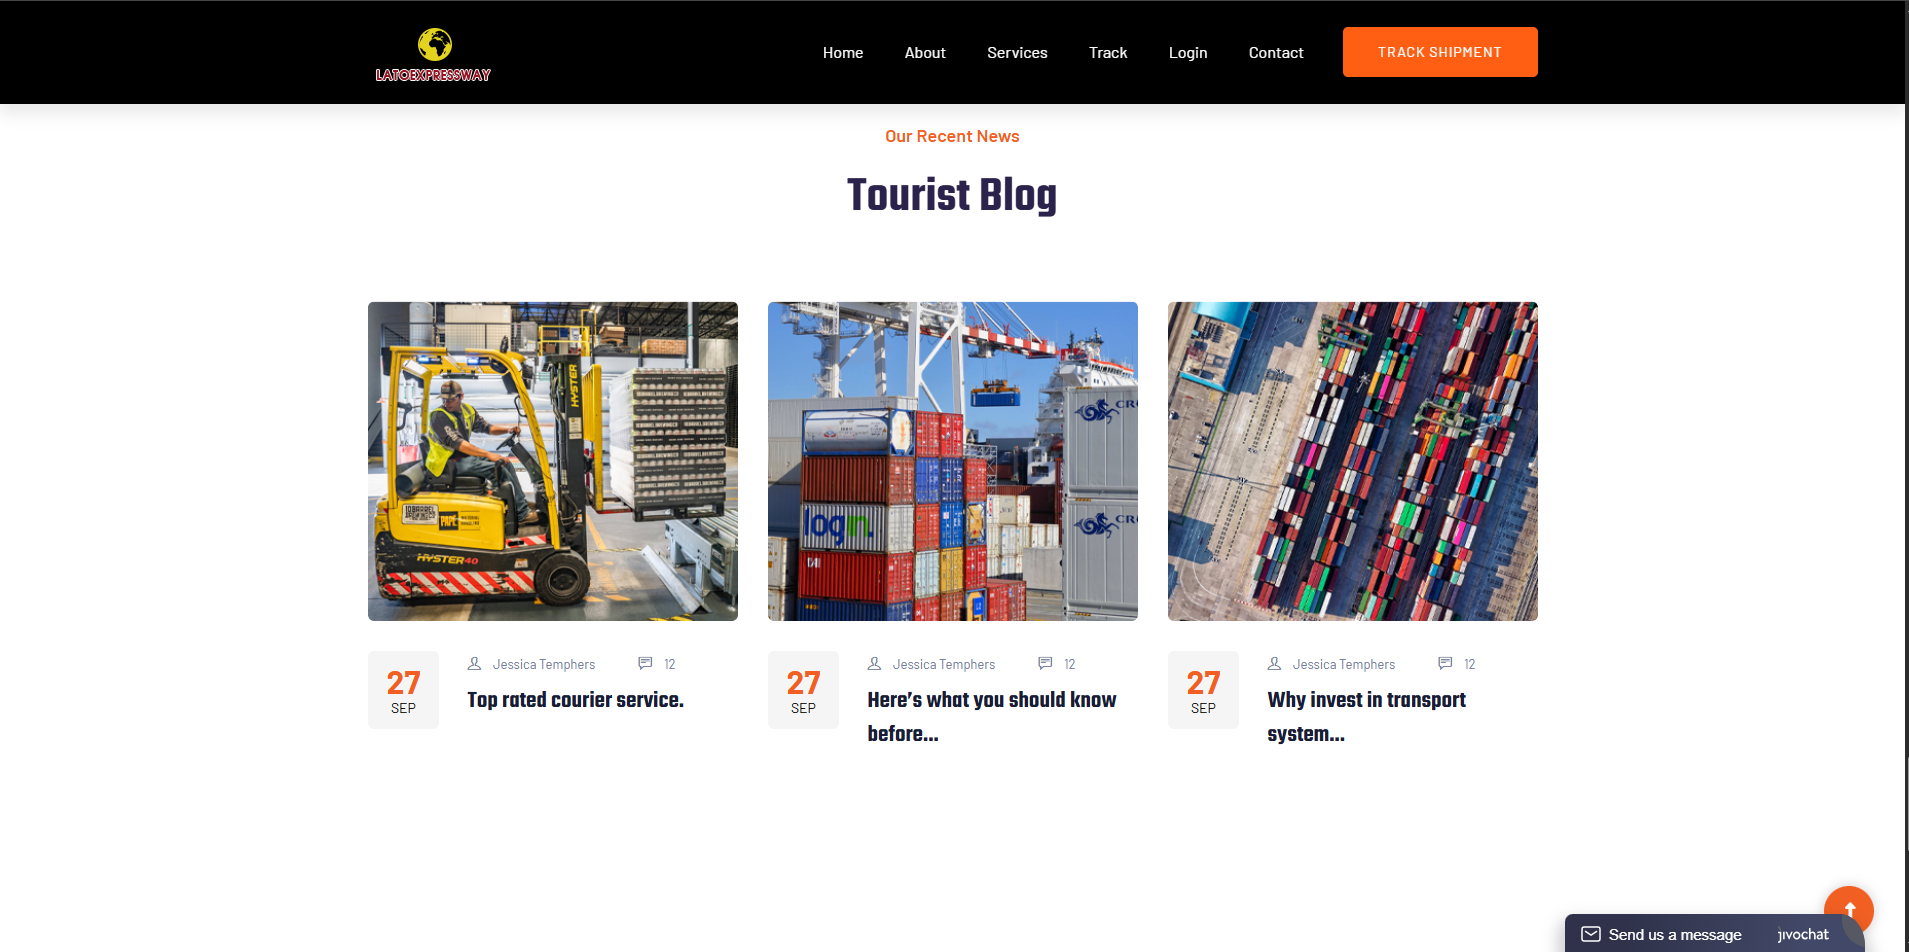Click comment icon under forklift post
Screen dimensions: 1909x952
pyautogui.click(x=645, y=664)
